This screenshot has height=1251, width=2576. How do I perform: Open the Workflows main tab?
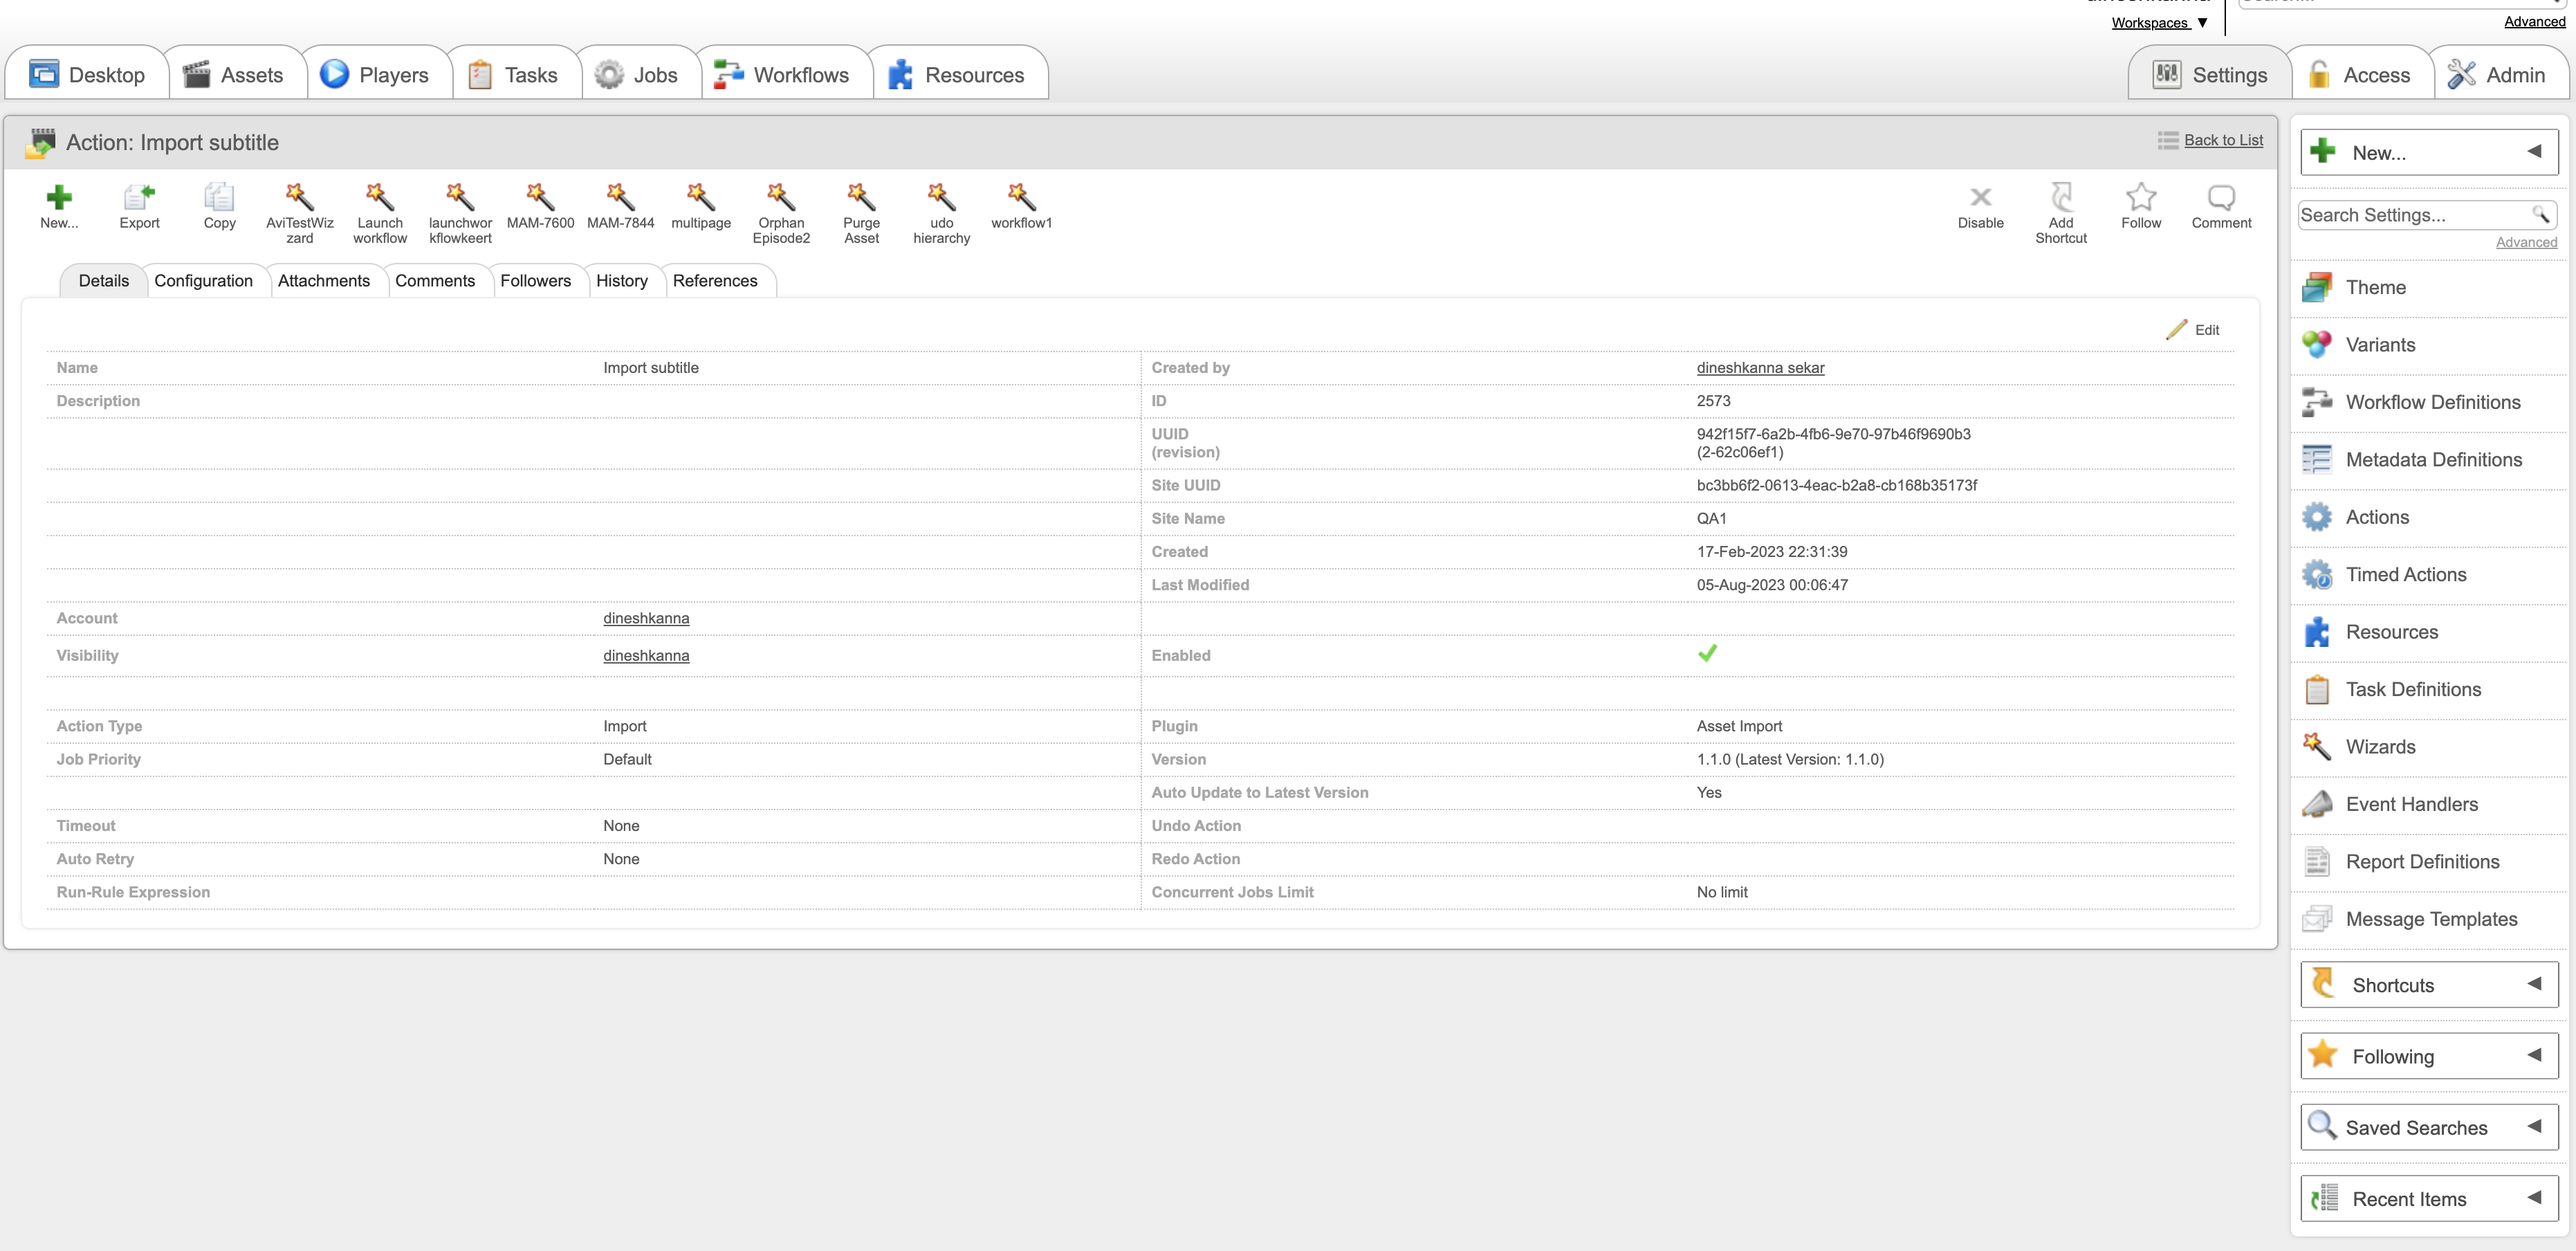pos(783,75)
